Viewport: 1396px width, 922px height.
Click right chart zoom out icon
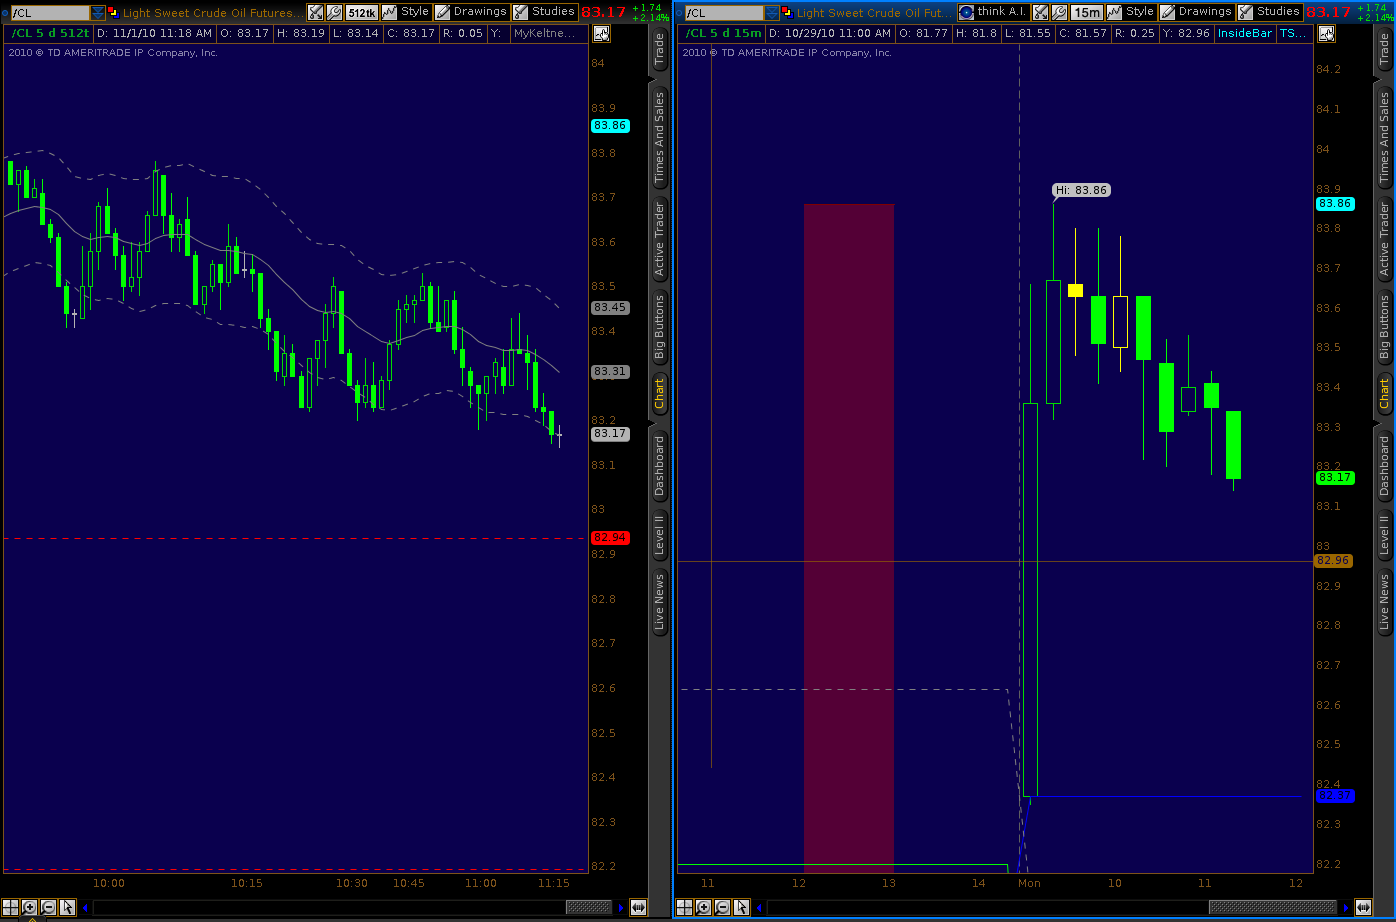click(722, 908)
